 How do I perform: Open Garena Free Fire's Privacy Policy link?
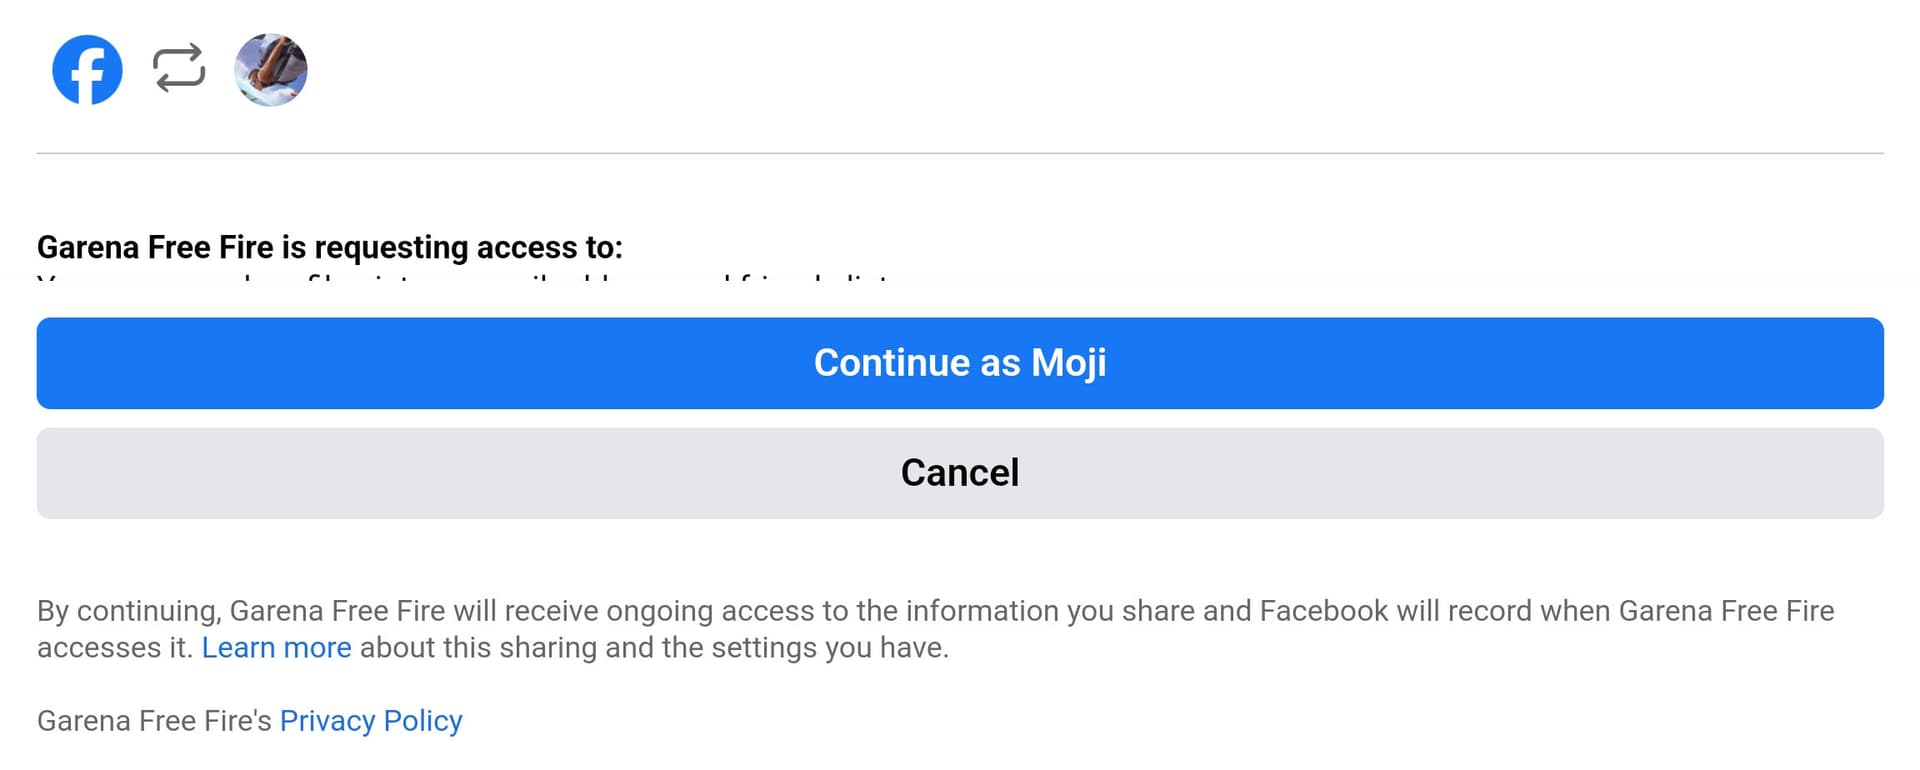point(370,721)
